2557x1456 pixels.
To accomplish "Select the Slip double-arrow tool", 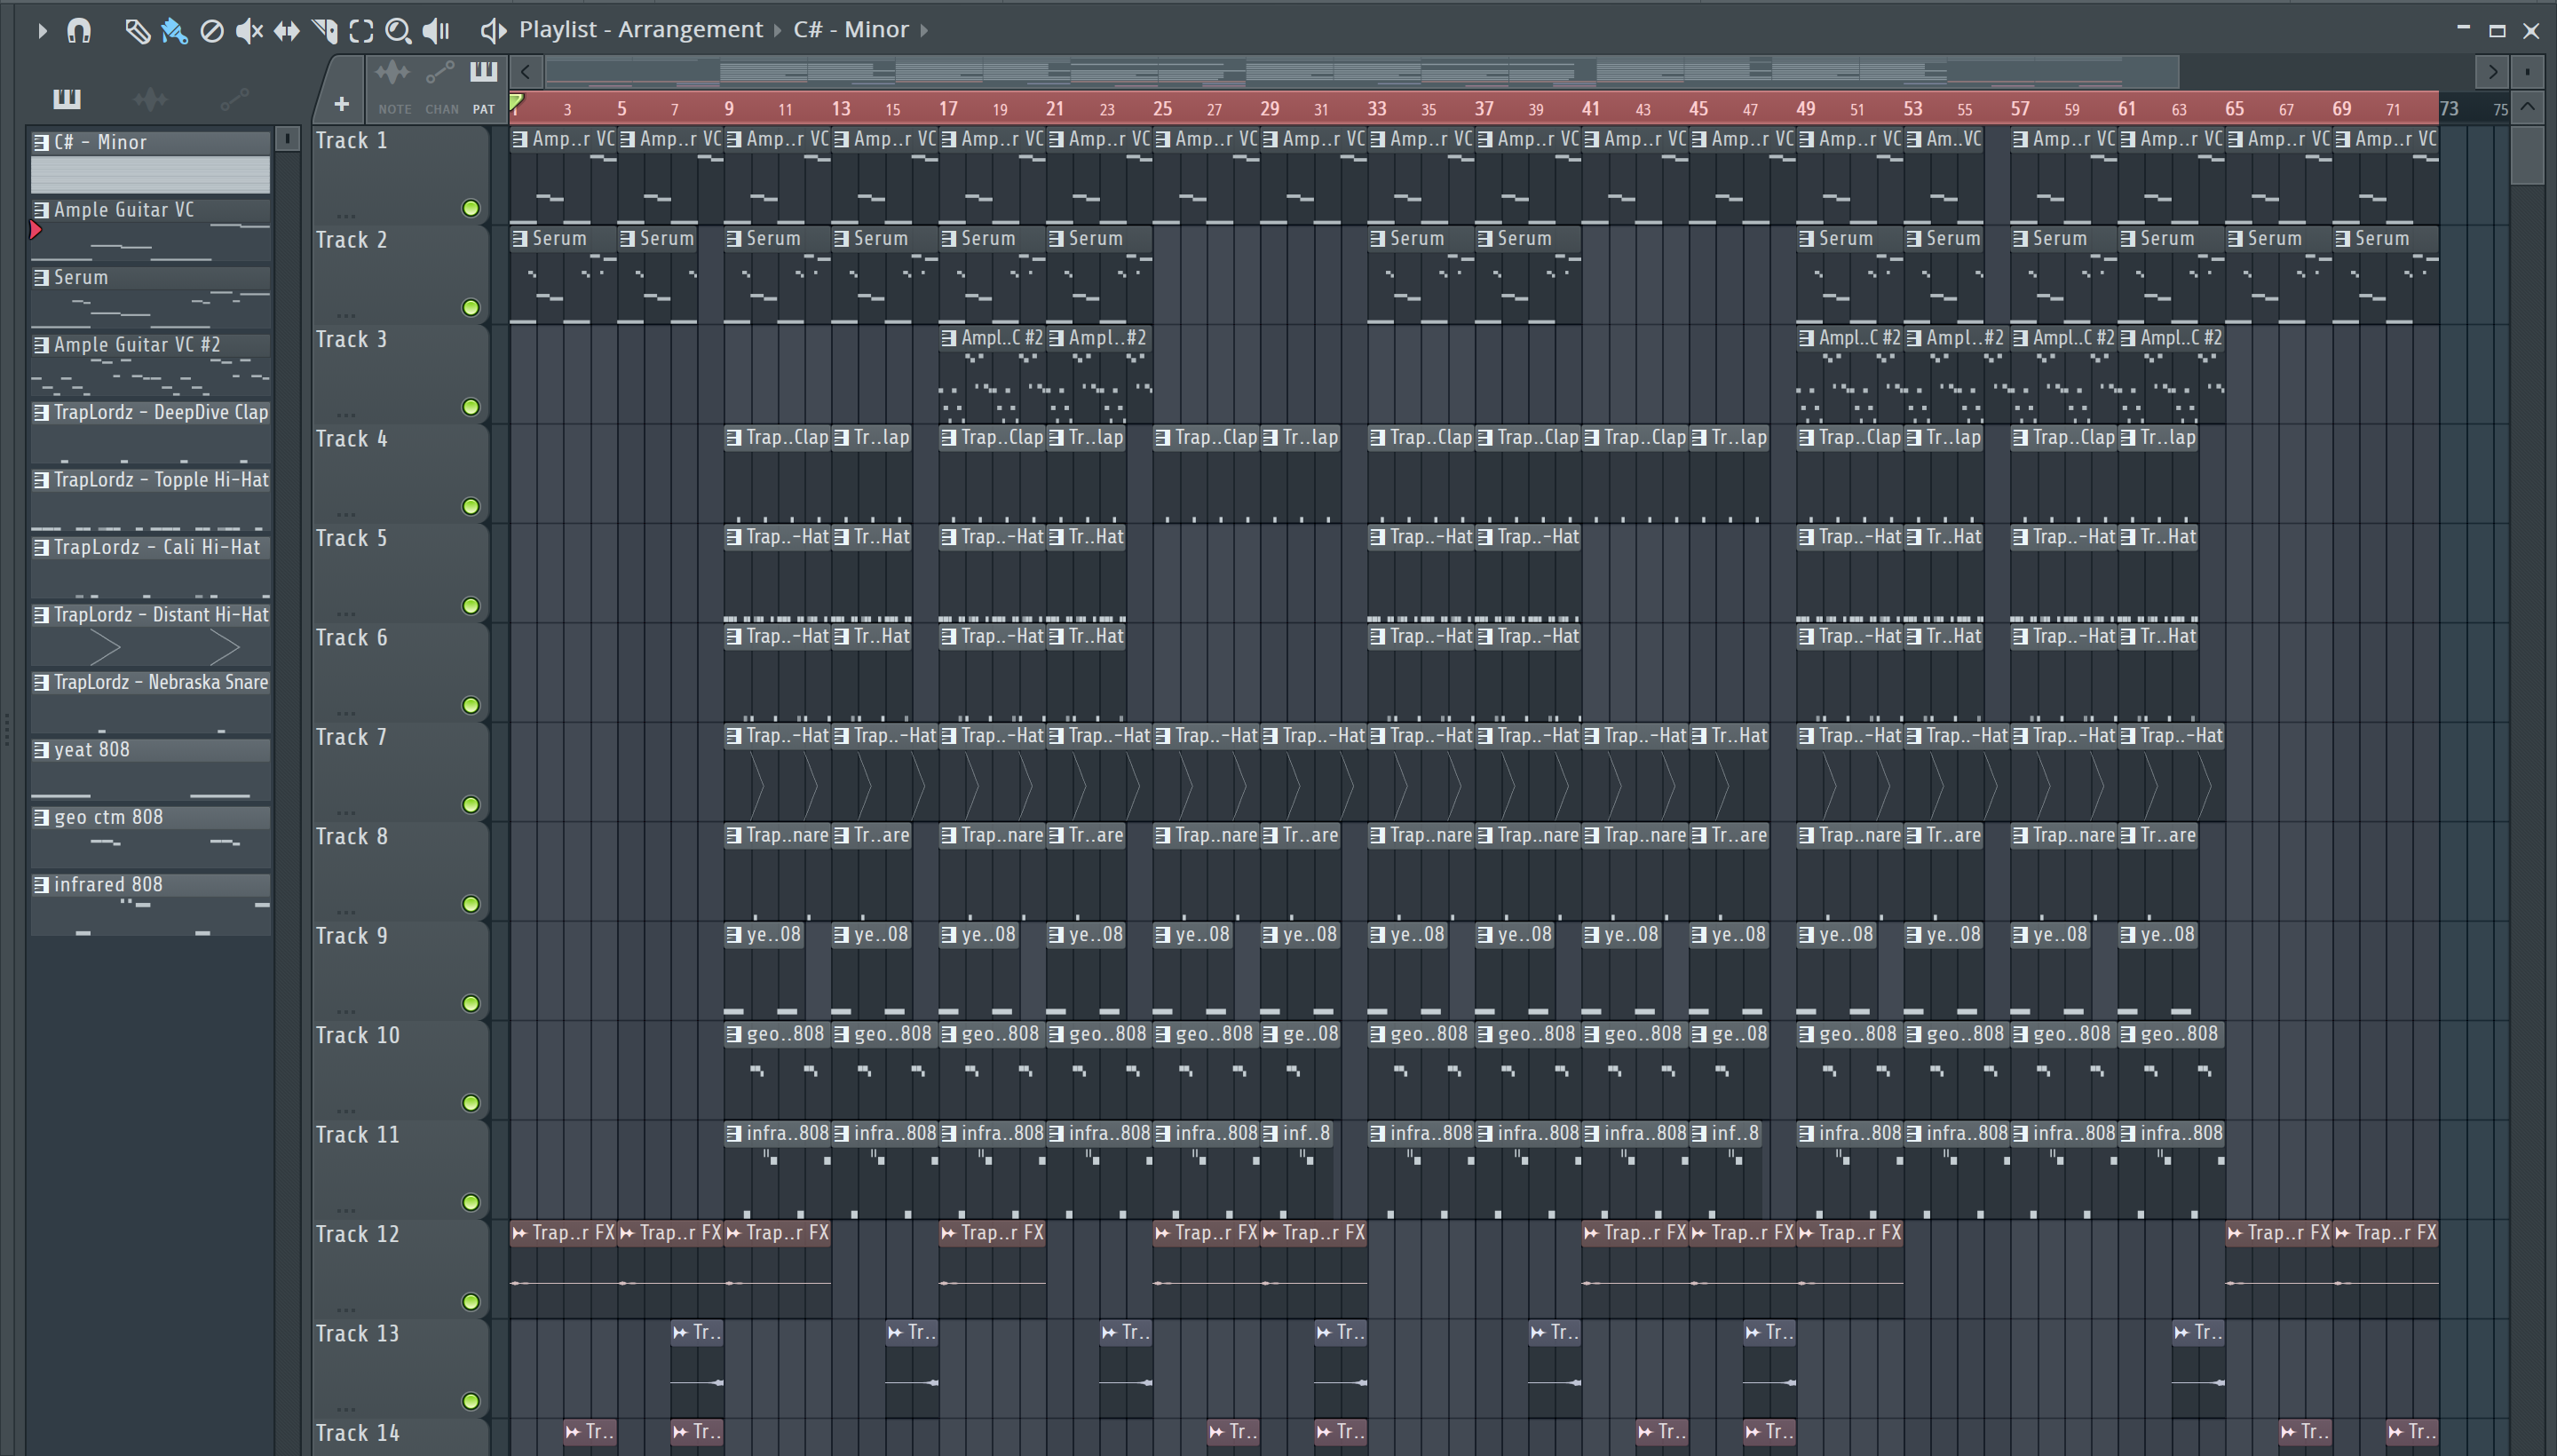I will click(x=286, y=31).
